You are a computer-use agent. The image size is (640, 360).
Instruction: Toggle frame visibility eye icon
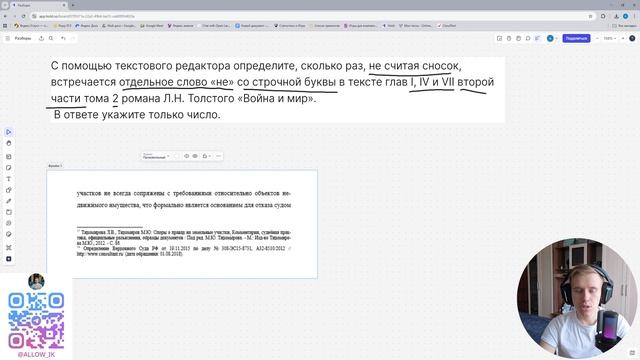tap(195, 156)
